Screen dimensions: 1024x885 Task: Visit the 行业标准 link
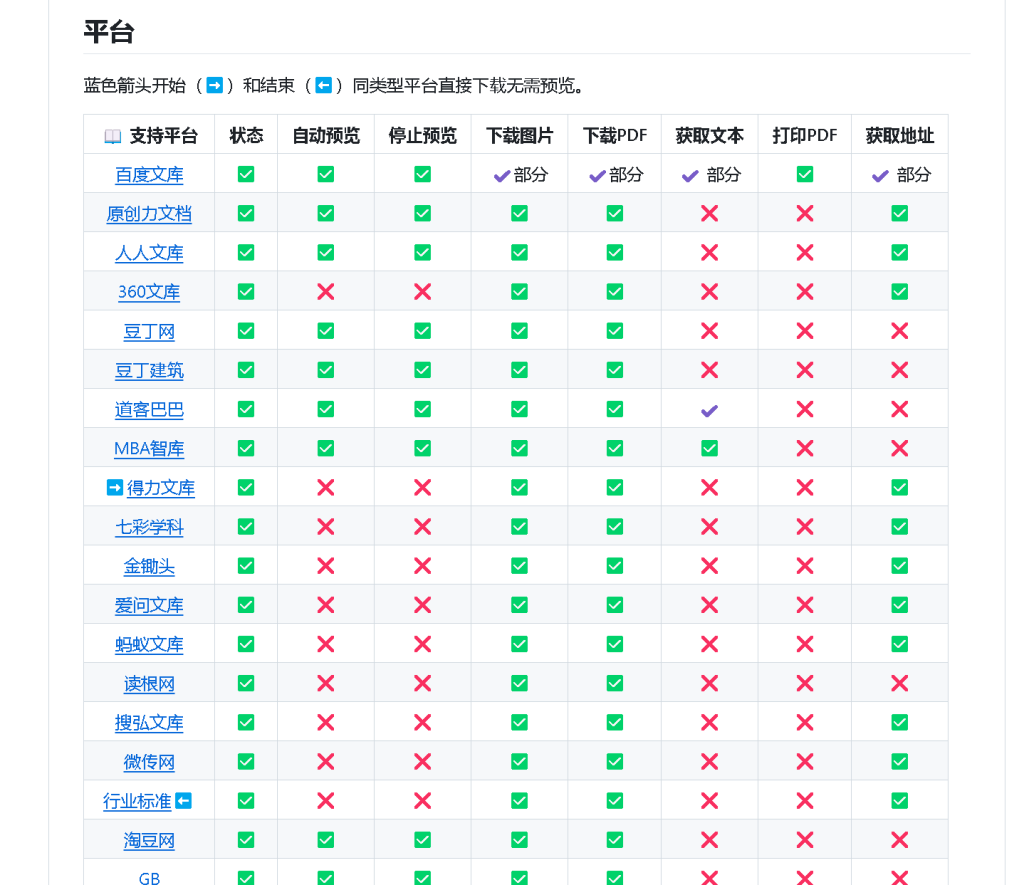tap(137, 801)
